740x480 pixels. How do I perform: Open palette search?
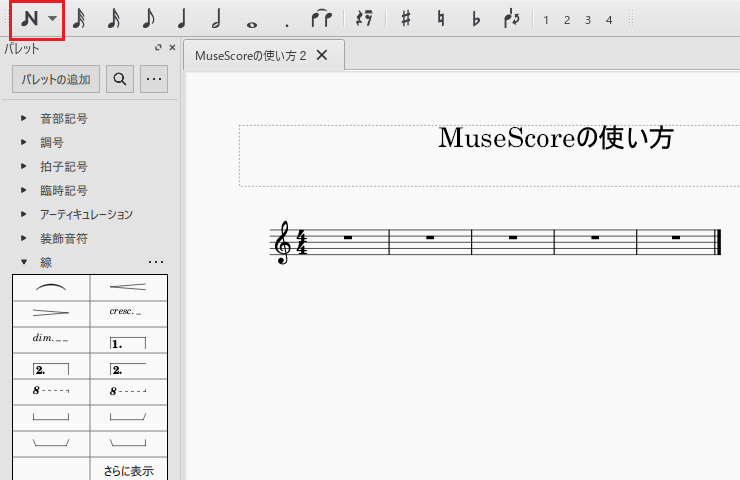pos(120,79)
